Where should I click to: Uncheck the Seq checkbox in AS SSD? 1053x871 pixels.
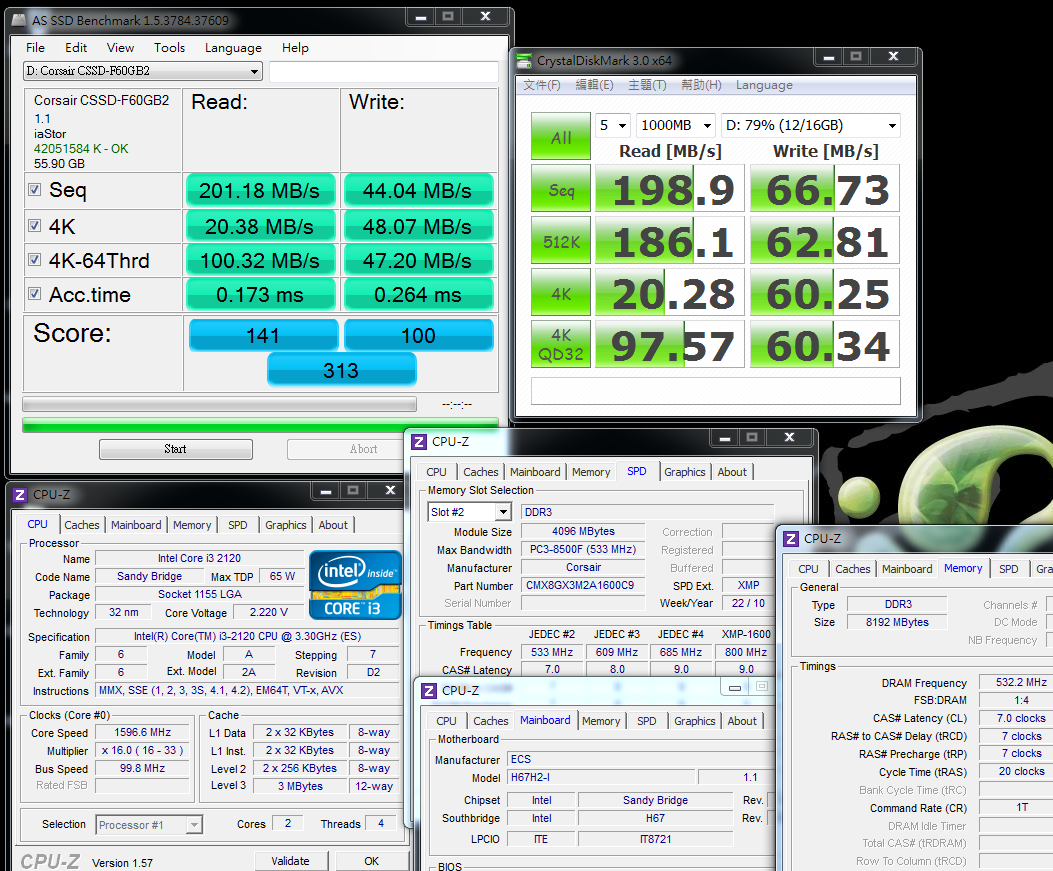pyautogui.click(x=35, y=190)
